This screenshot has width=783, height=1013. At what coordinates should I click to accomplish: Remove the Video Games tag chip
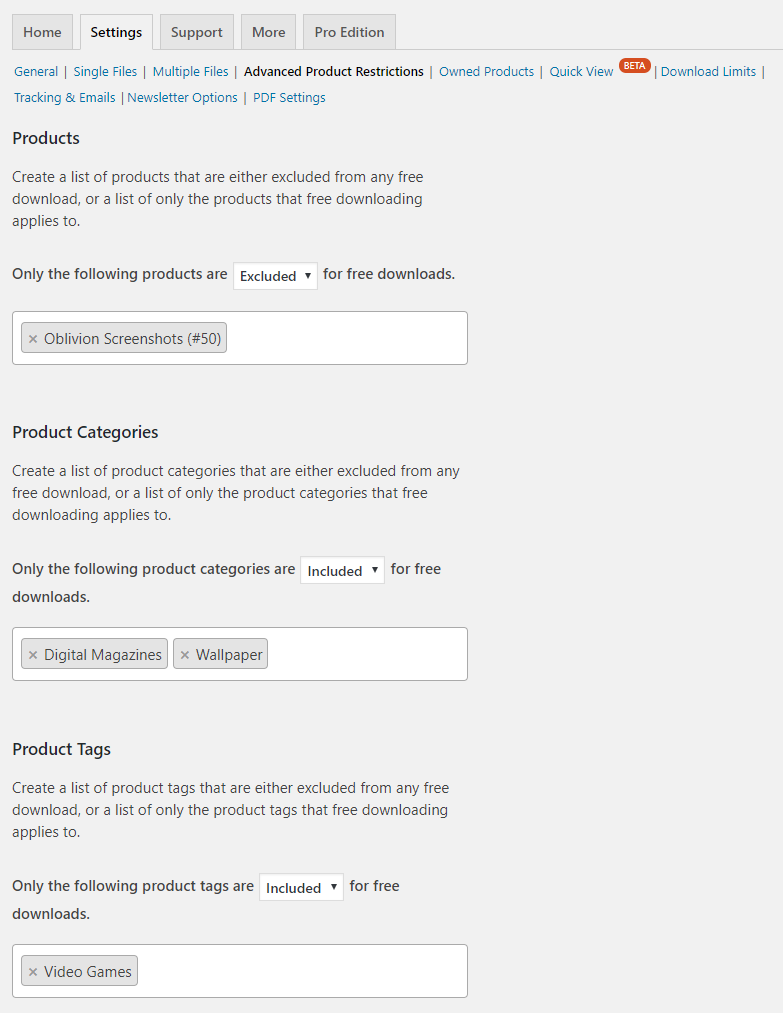point(33,972)
